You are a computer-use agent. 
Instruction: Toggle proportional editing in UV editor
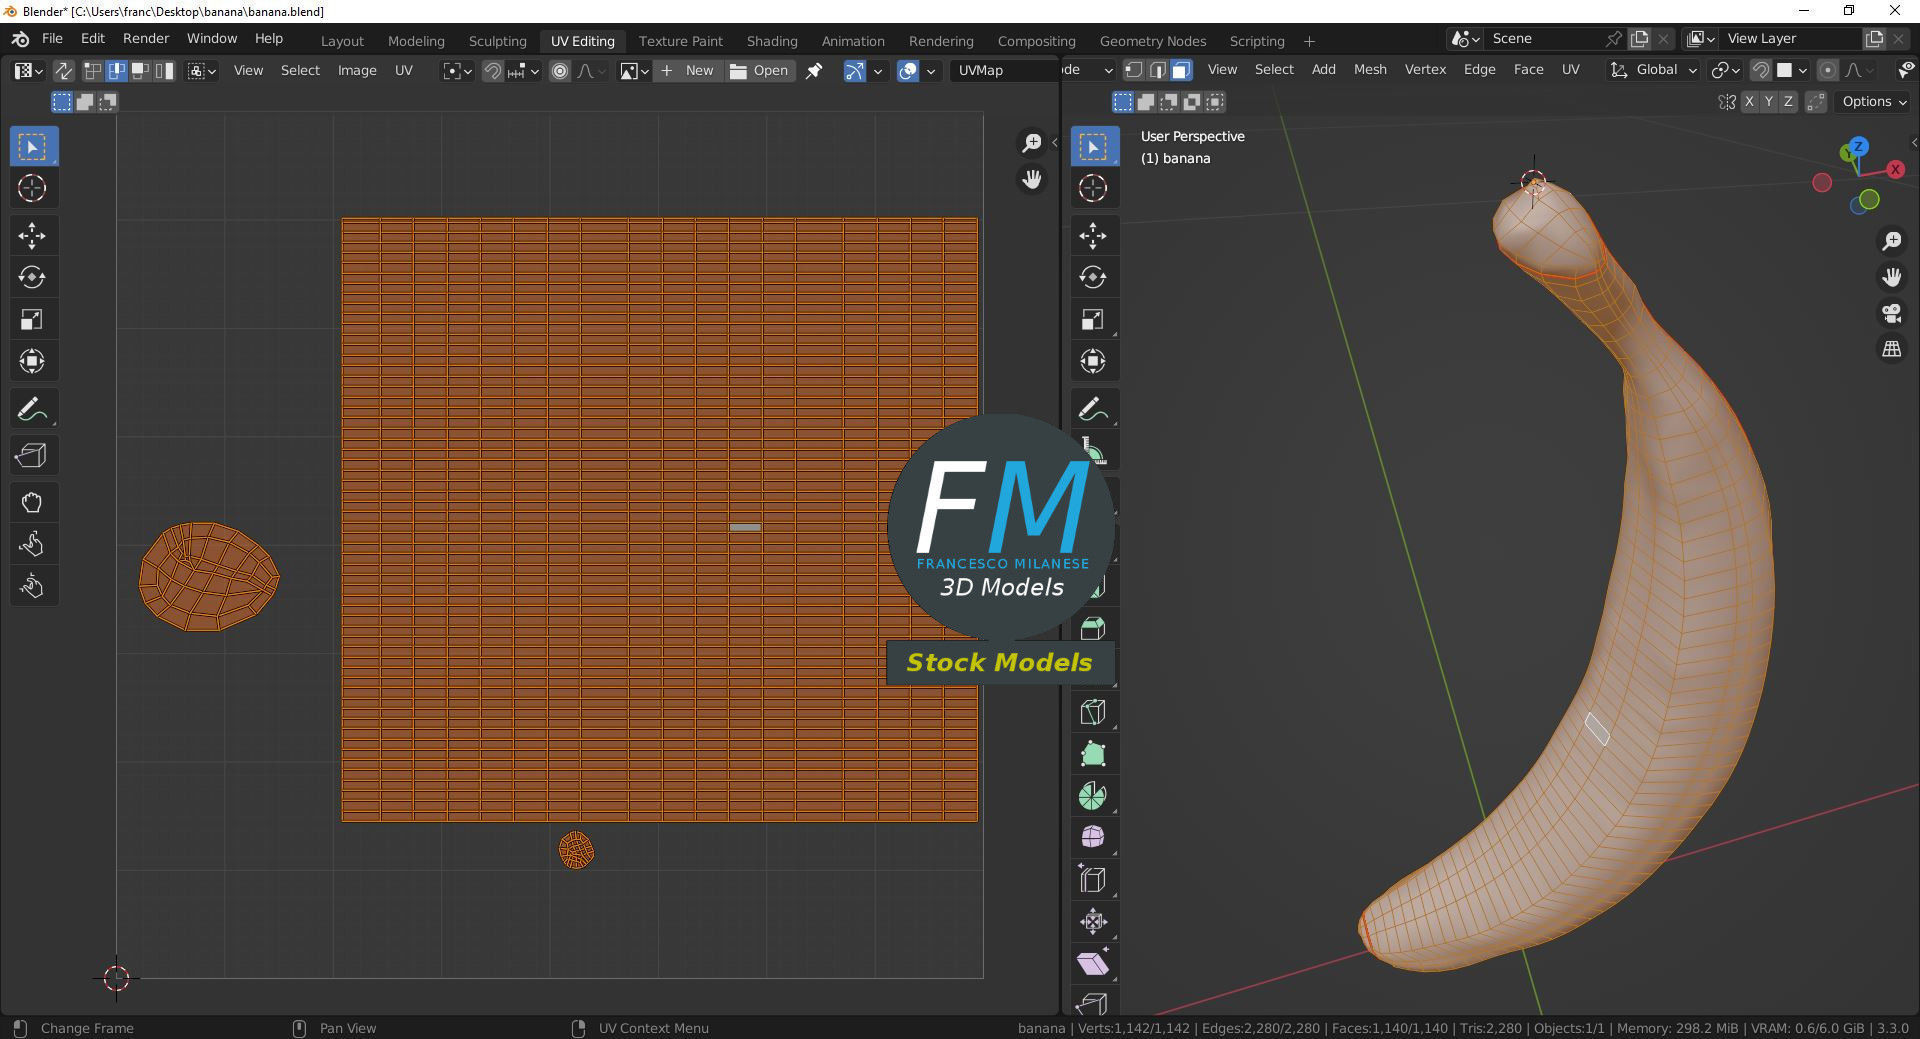pos(560,71)
